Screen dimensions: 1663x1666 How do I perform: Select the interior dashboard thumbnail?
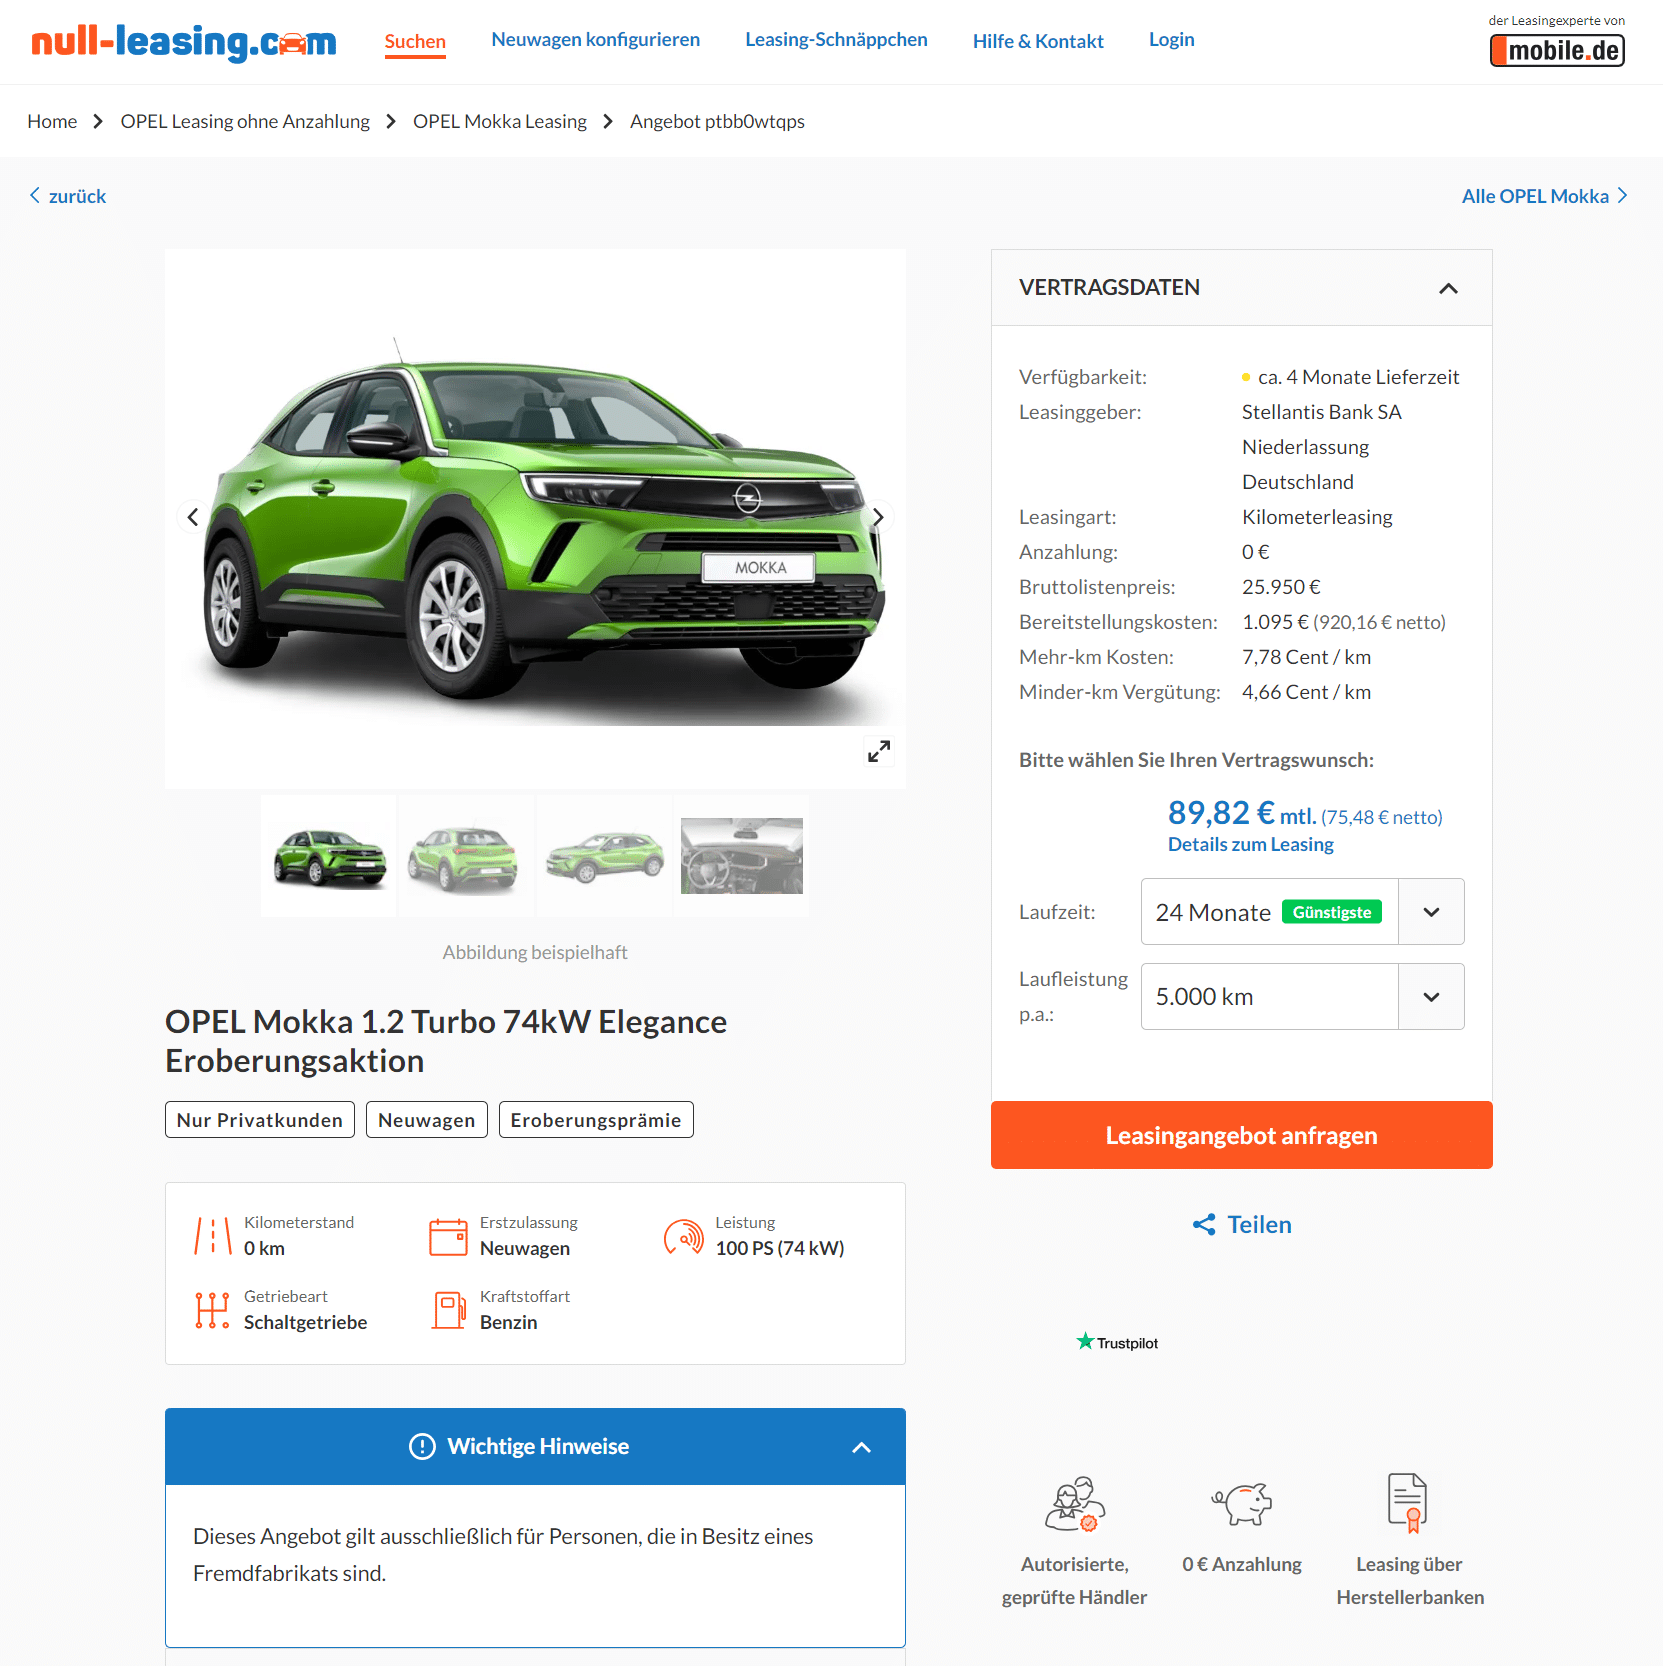pos(742,856)
